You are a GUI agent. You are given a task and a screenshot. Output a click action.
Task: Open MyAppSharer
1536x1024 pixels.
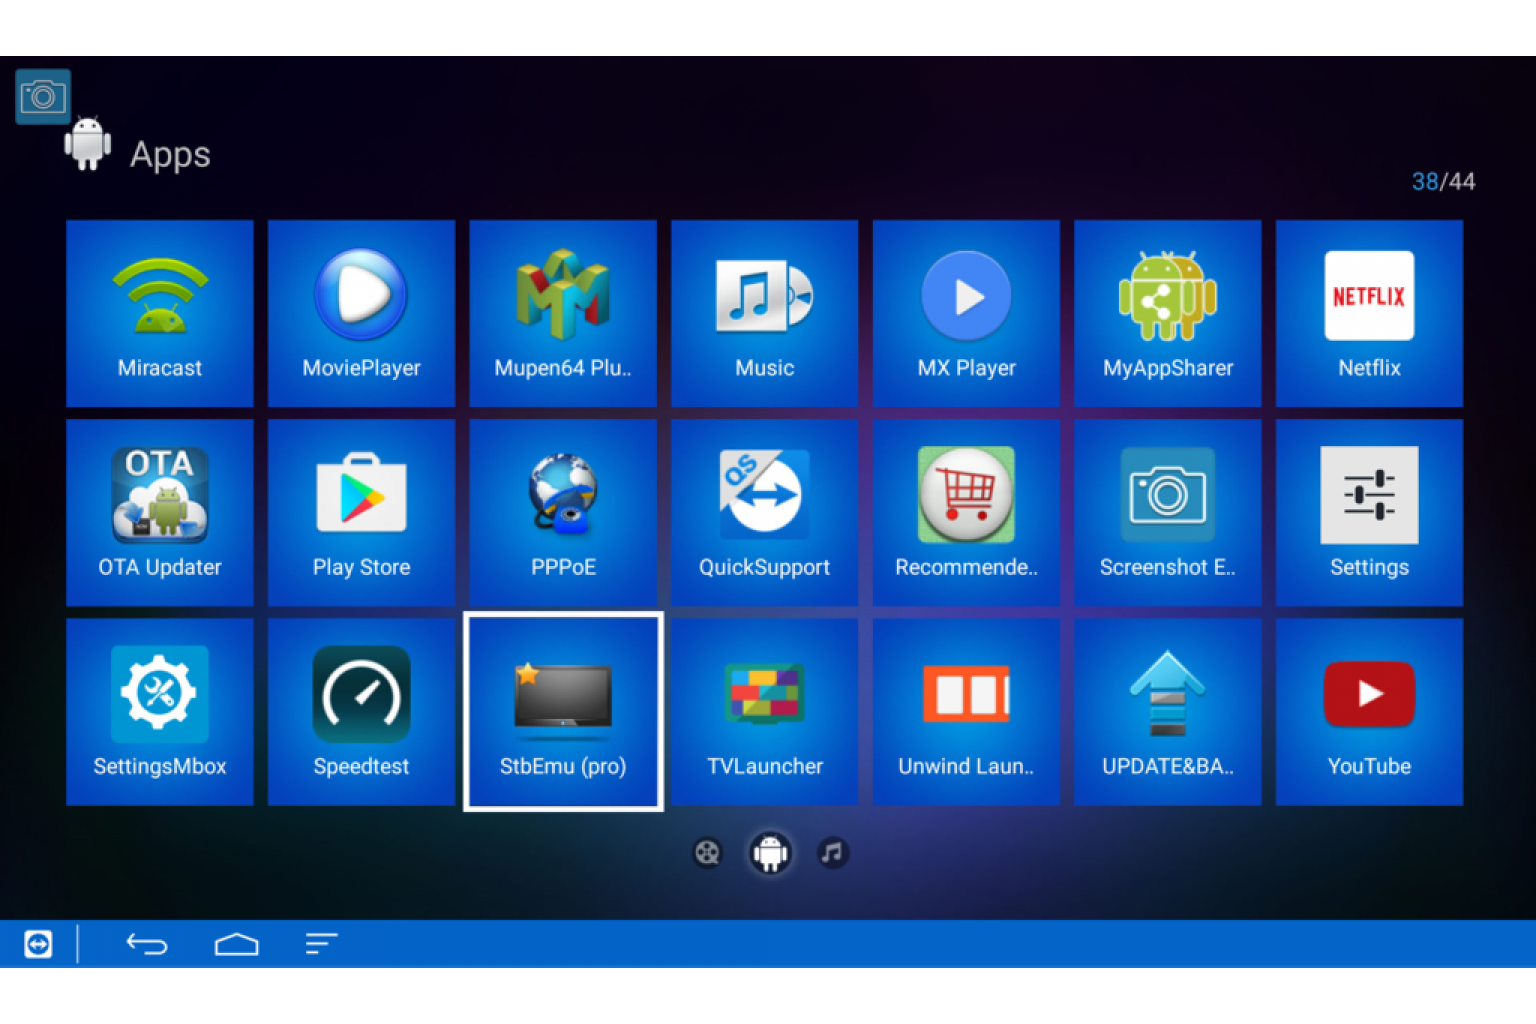click(x=1168, y=313)
